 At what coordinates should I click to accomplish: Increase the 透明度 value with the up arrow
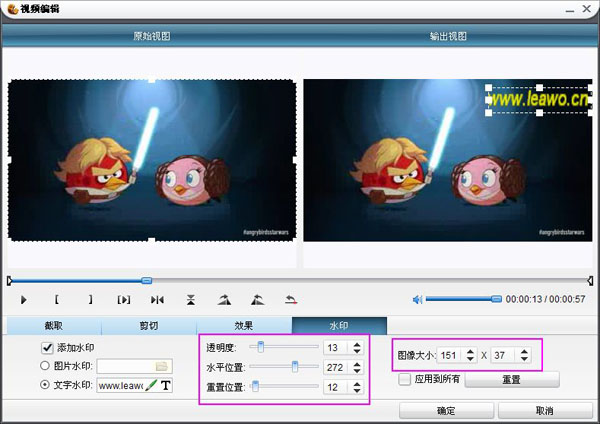pos(357,344)
